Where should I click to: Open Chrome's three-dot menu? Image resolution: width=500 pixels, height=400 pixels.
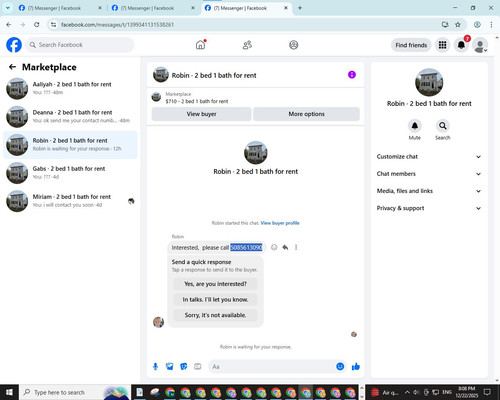point(491,25)
